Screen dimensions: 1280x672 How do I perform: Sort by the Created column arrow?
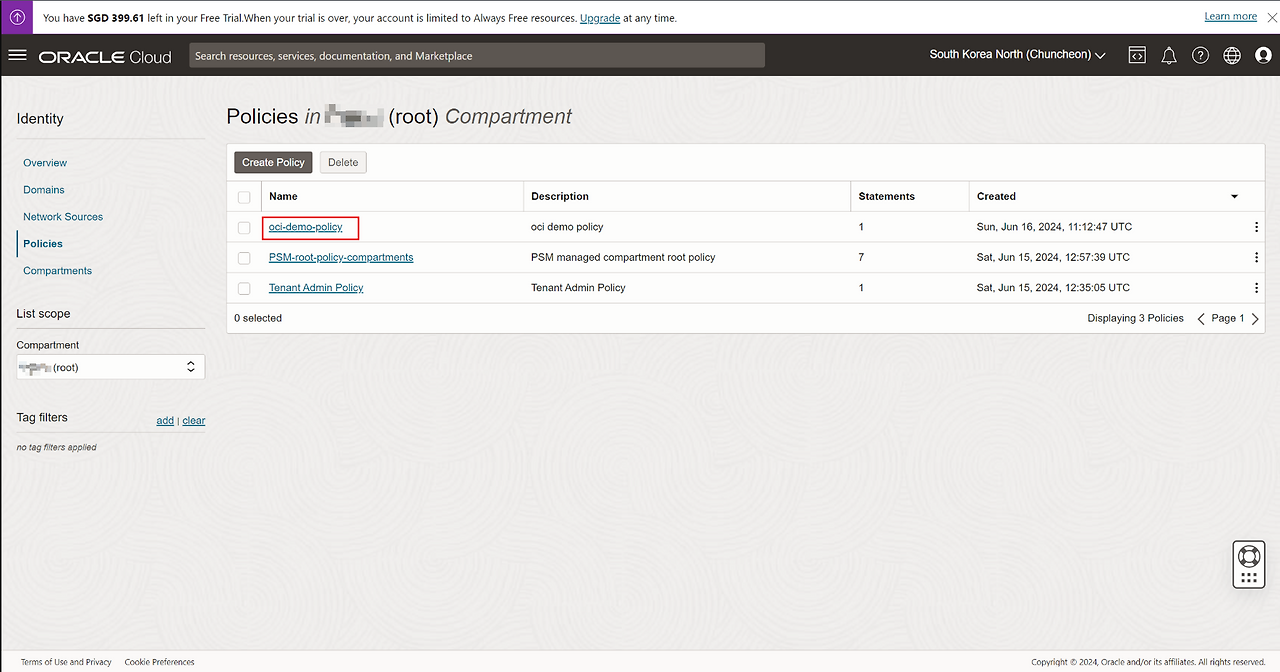tap(1234, 197)
